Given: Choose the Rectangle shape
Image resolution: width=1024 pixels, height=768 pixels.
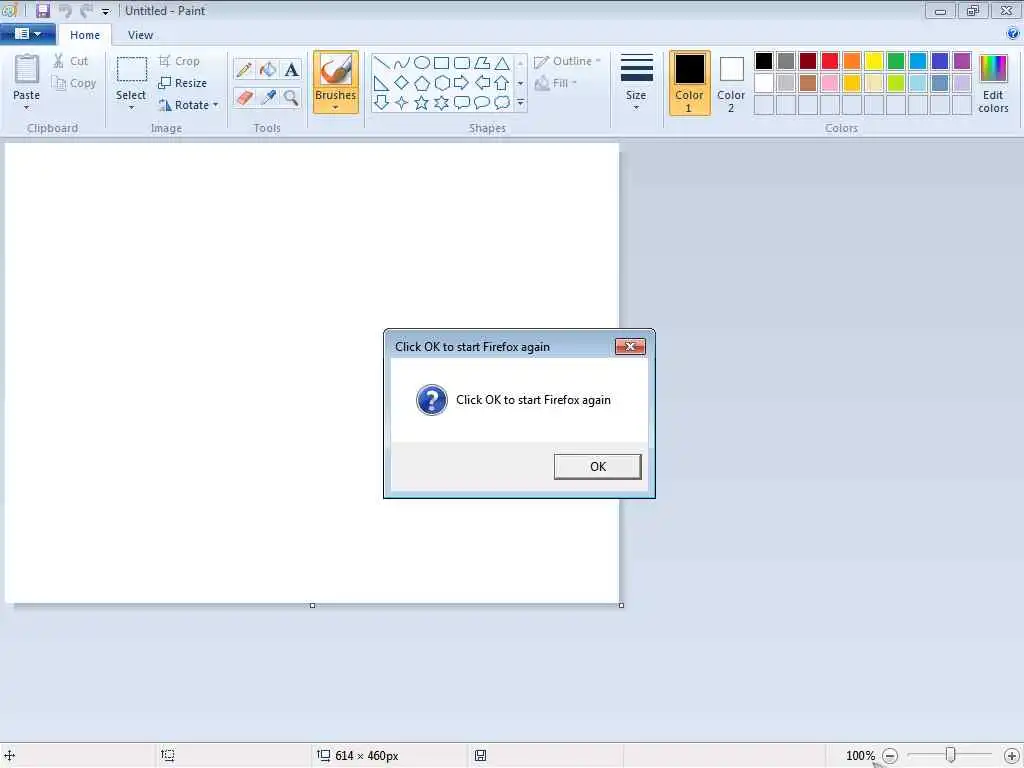Looking at the screenshot, I should pos(441,63).
